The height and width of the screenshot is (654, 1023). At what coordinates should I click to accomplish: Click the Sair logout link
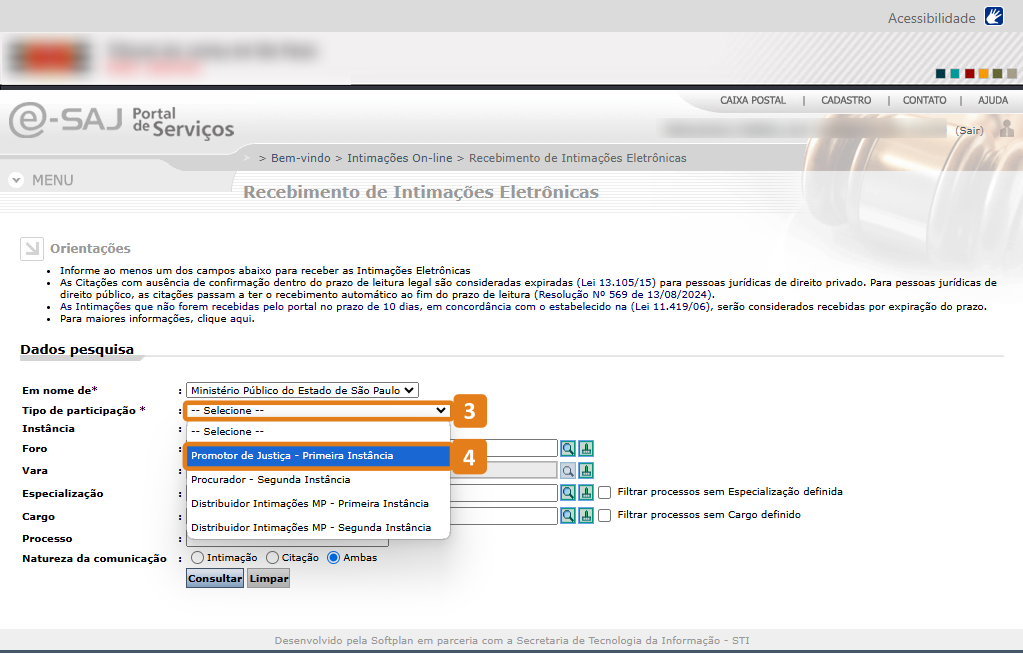969,131
